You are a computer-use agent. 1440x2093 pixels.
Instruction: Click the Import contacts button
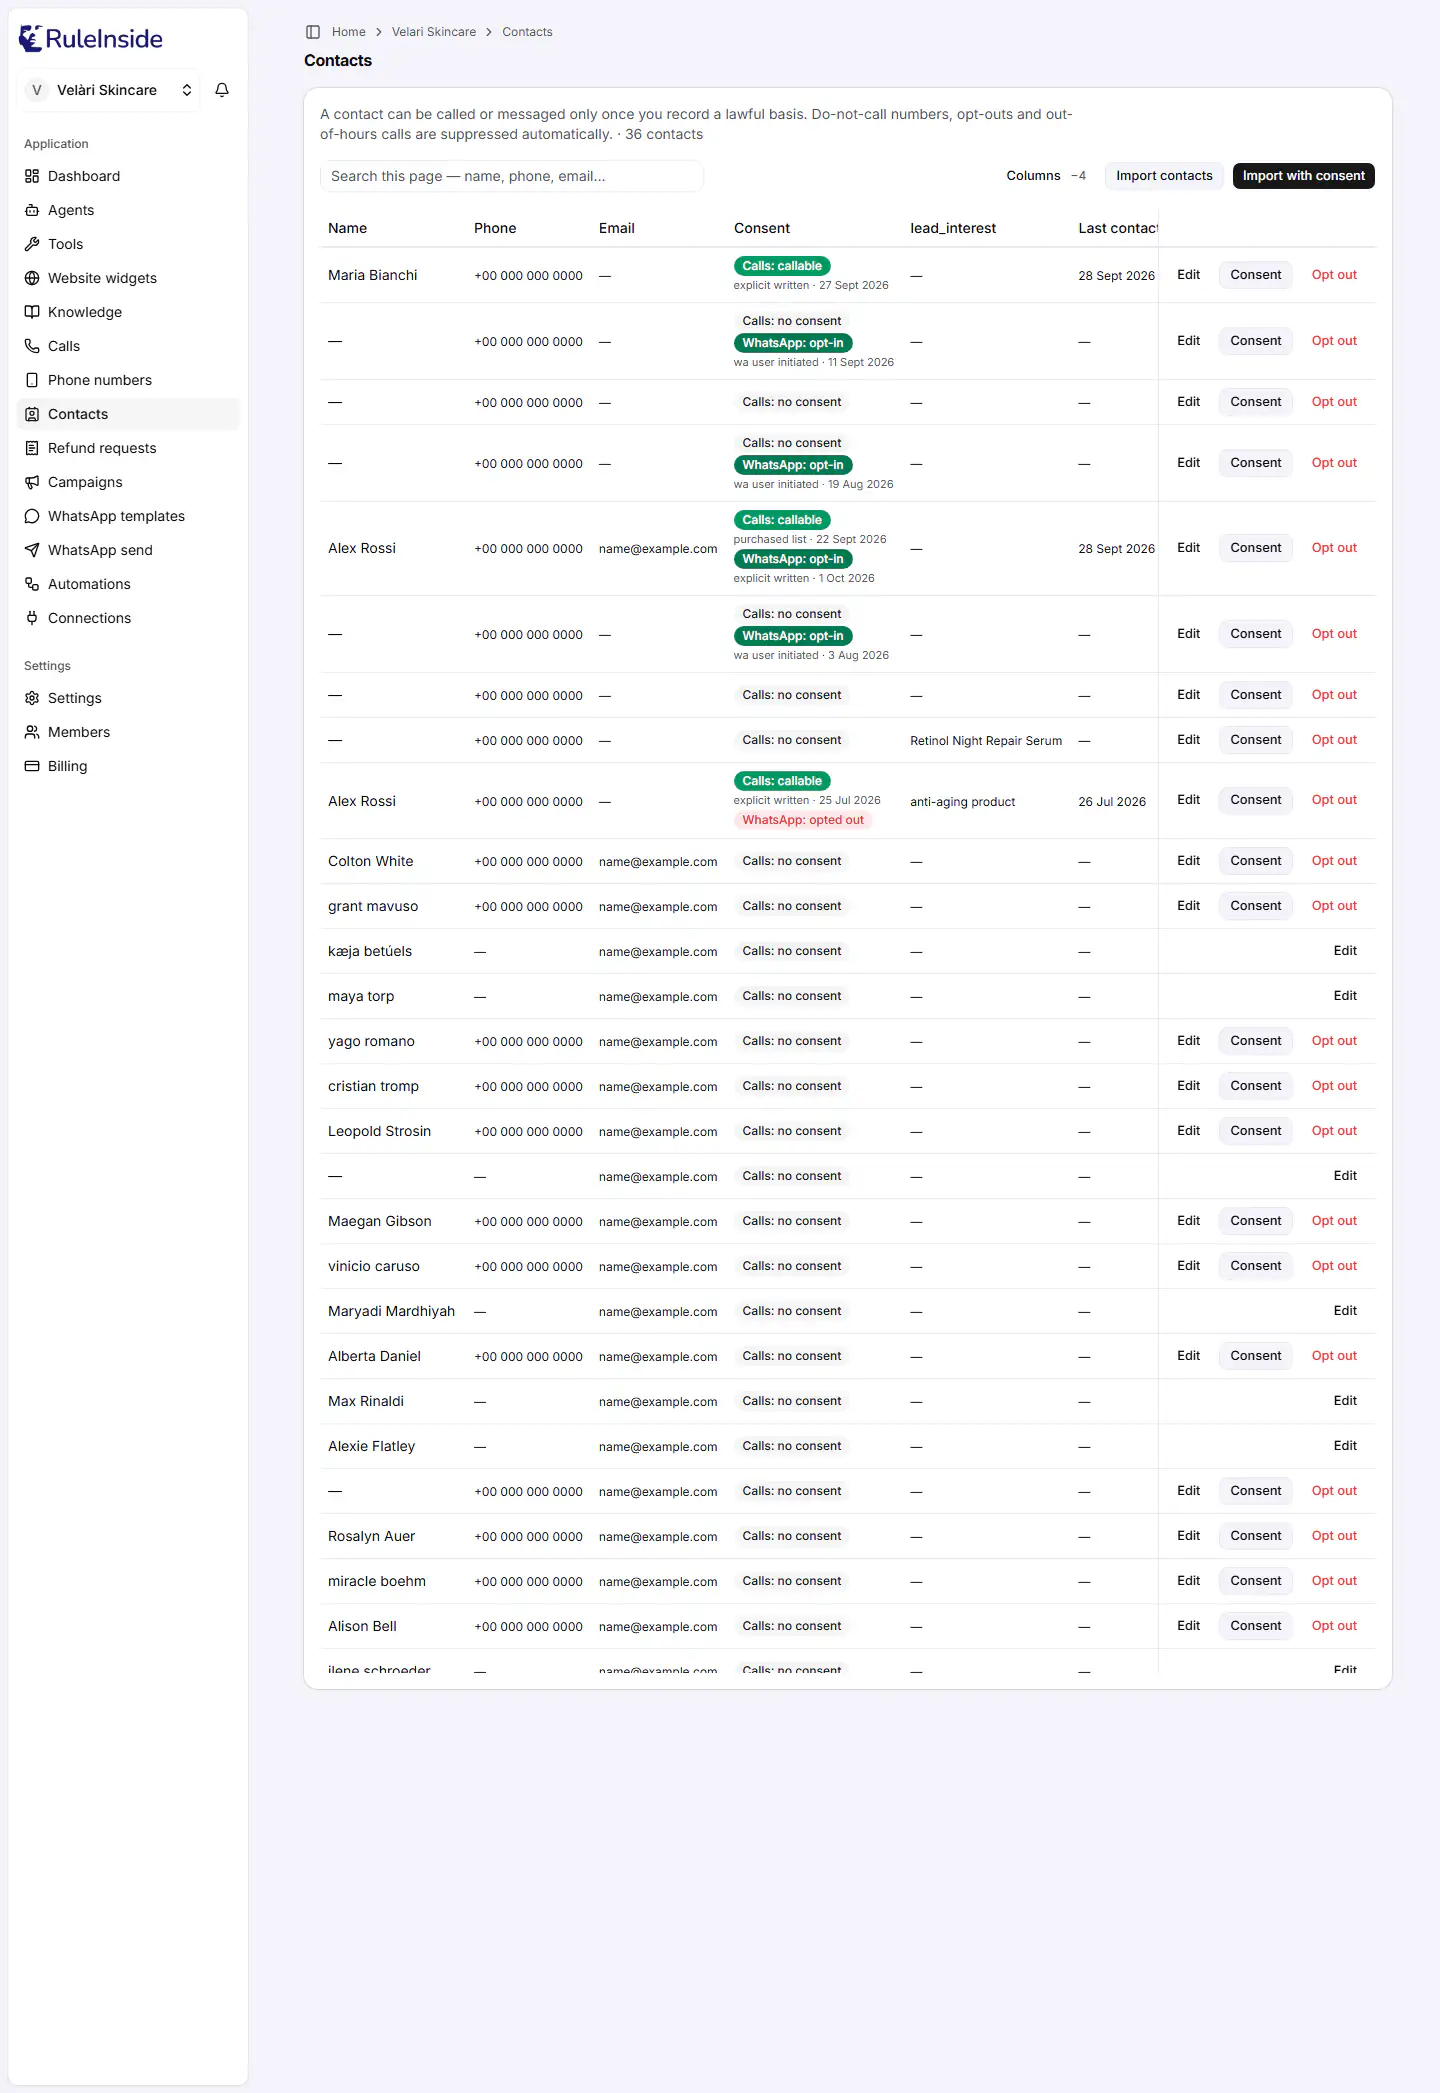(1164, 176)
